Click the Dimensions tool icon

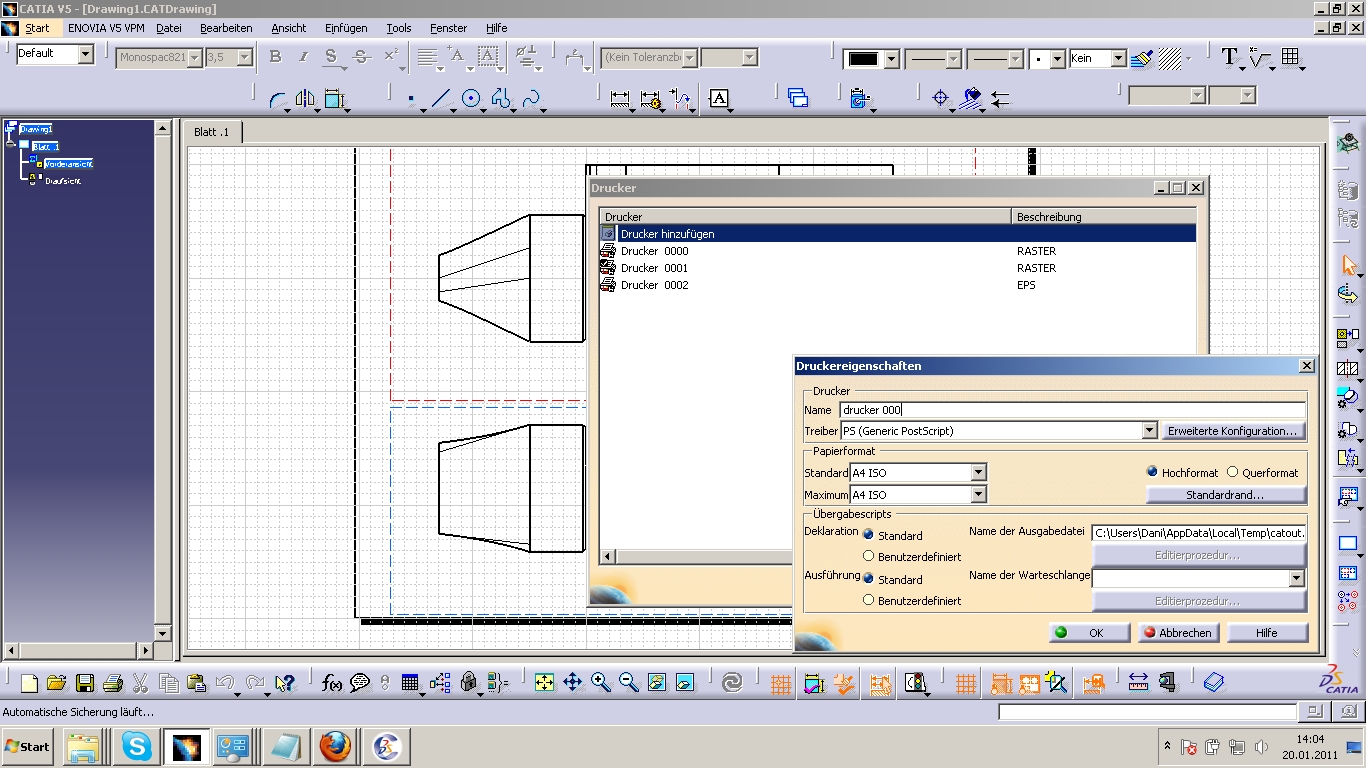pos(620,98)
